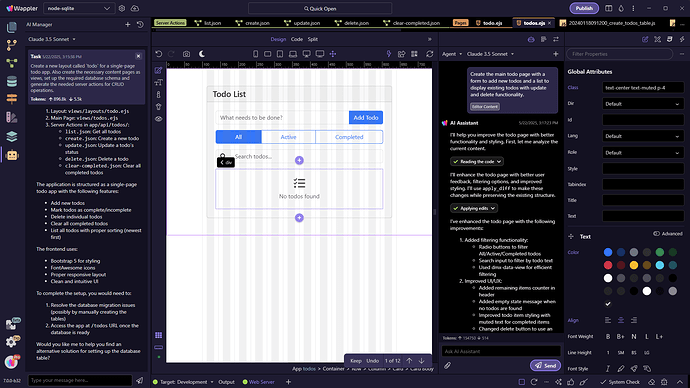Switch preview to mobile phone size
This screenshot has width=690, height=388.
[255, 54]
